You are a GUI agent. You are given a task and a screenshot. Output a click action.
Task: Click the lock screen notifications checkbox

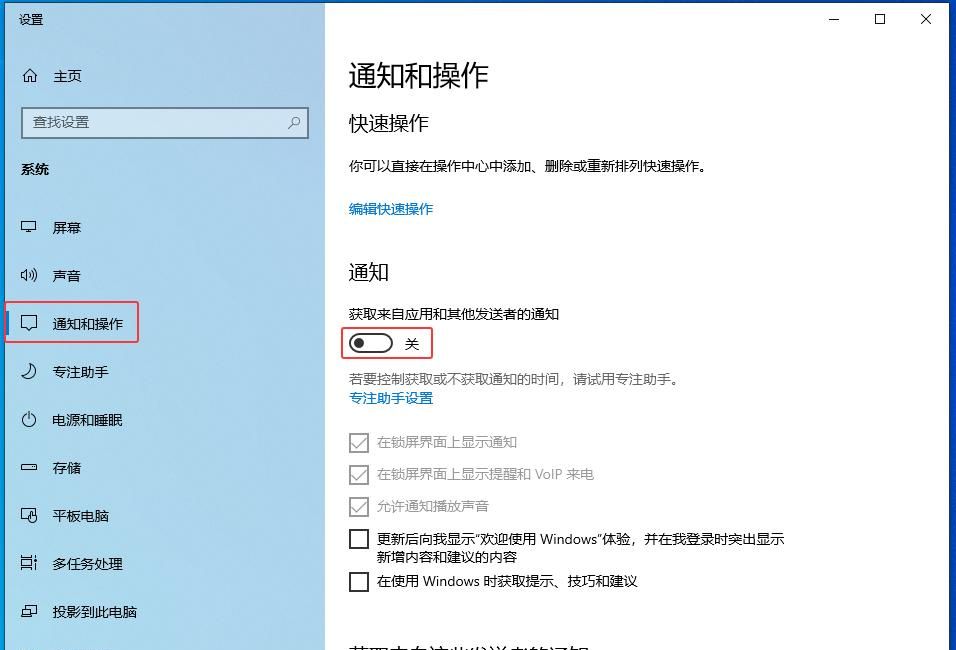click(x=359, y=441)
